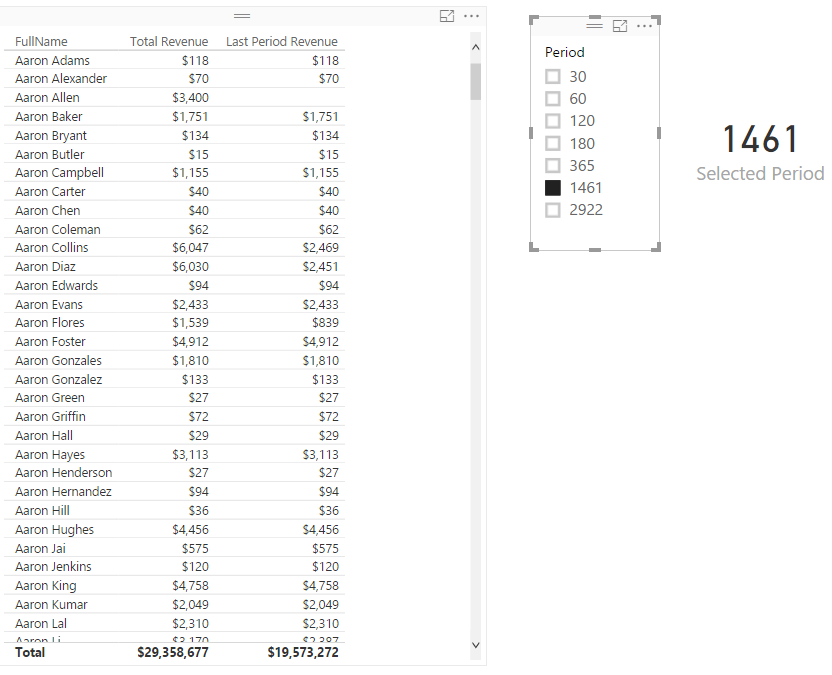
Task: Enable the 30 day Period option
Action: (552, 76)
